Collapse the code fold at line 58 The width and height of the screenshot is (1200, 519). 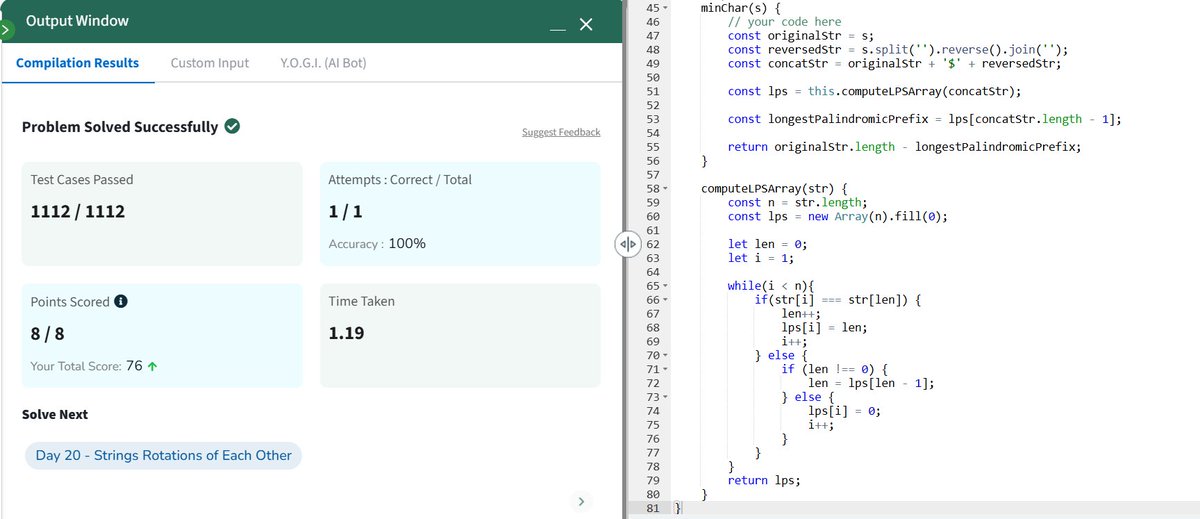click(x=666, y=188)
